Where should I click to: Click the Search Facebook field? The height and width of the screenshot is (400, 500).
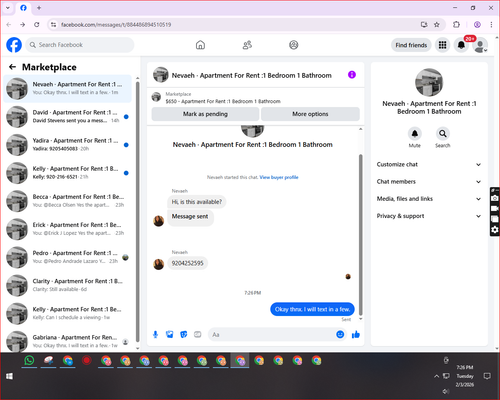pyautogui.click(x=80, y=45)
